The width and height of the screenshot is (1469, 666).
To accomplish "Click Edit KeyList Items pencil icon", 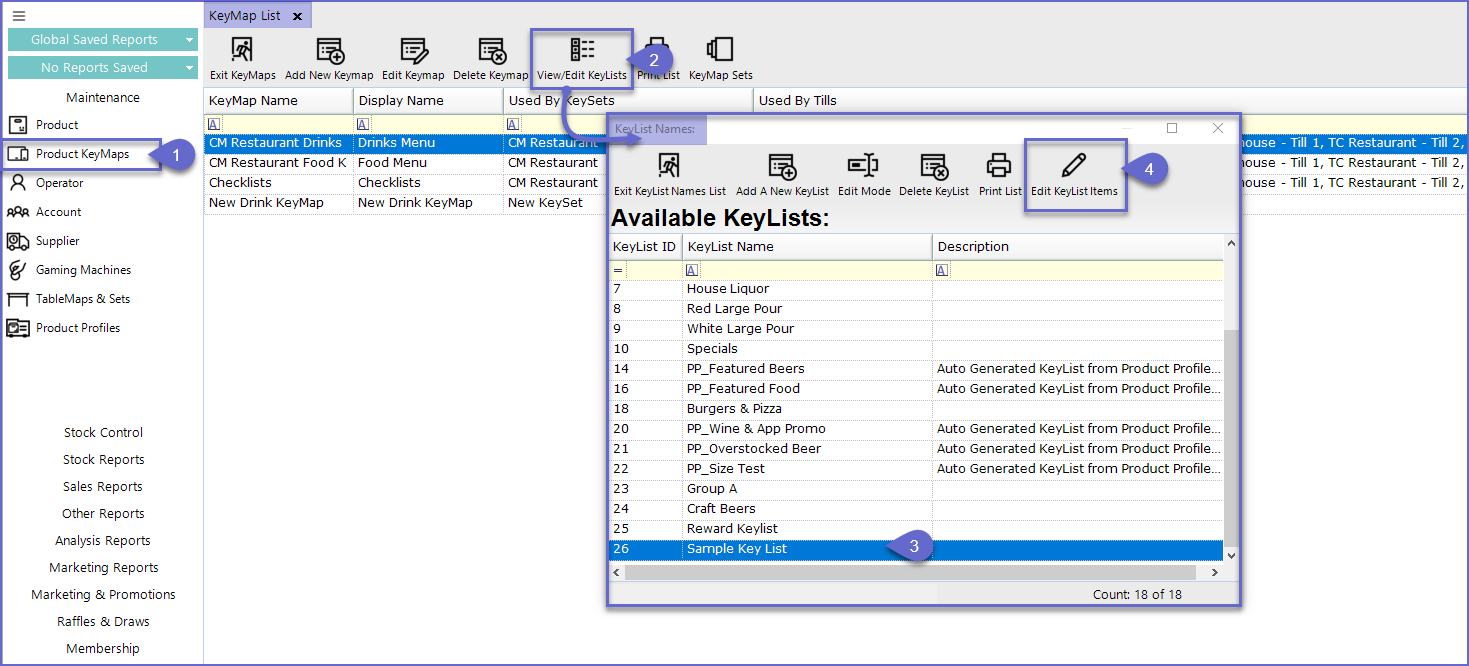I will click(1075, 175).
